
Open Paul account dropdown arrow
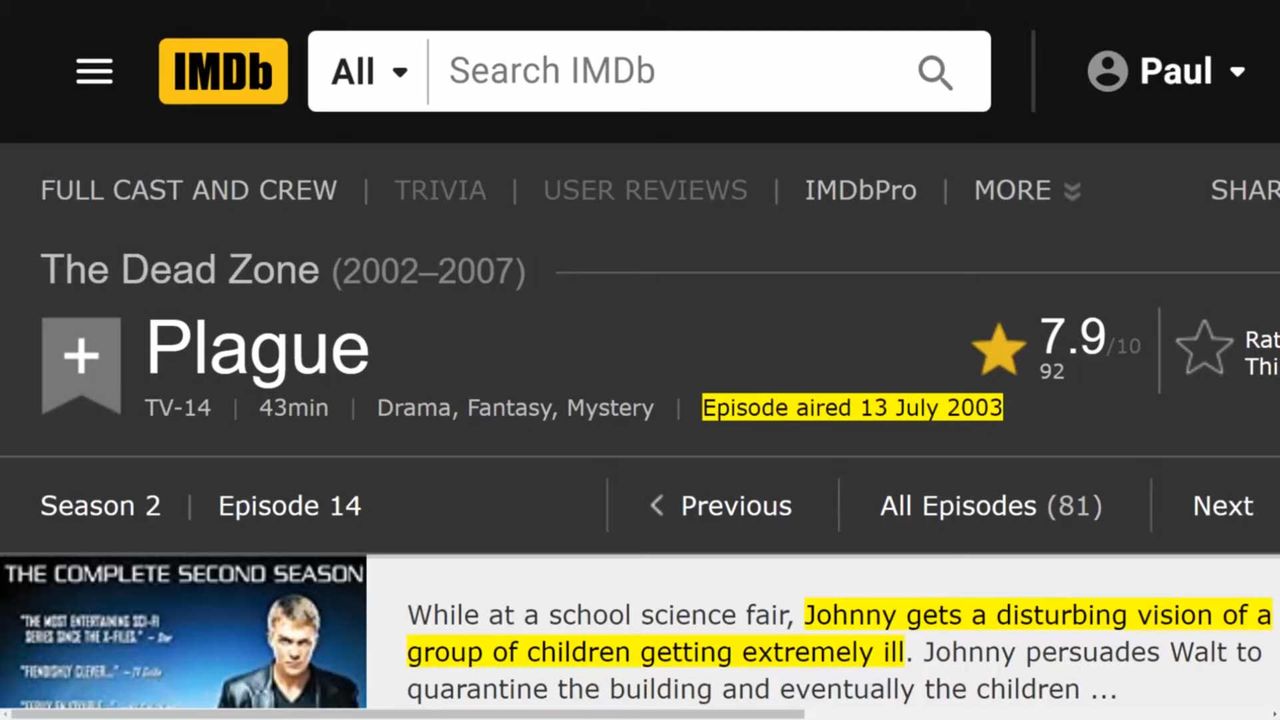[1238, 72]
